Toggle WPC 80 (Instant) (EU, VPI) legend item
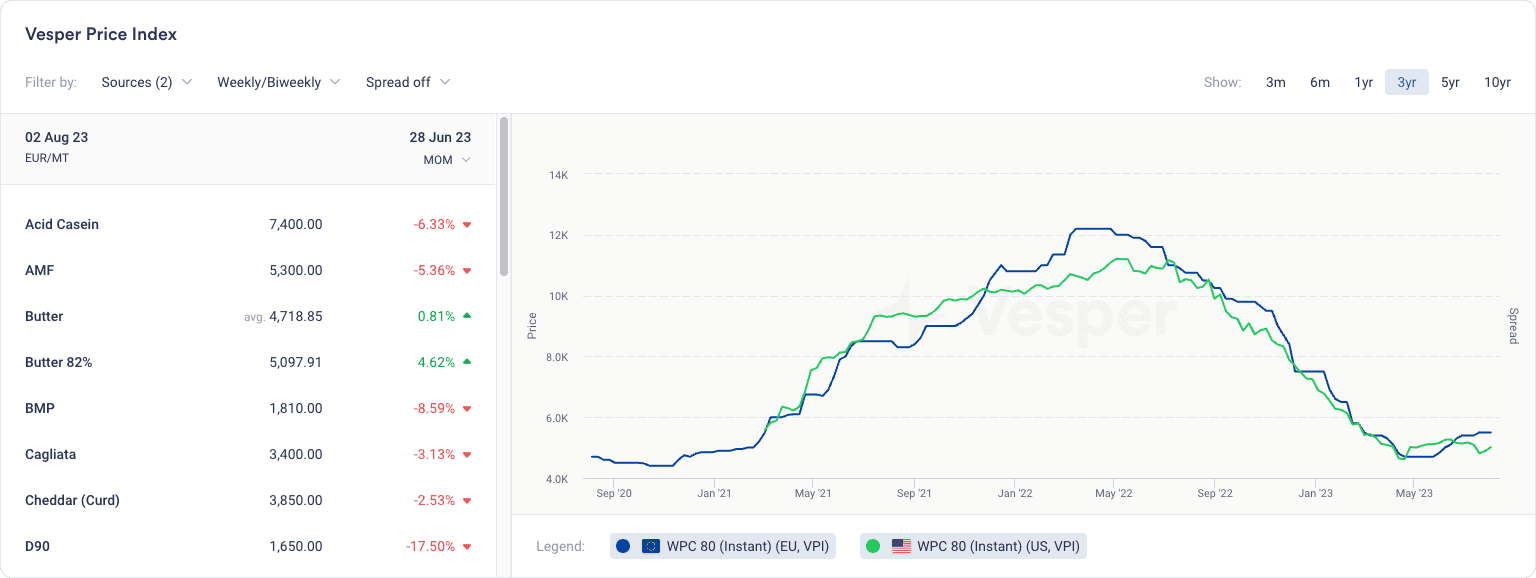1536x578 pixels. coord(722,546)
